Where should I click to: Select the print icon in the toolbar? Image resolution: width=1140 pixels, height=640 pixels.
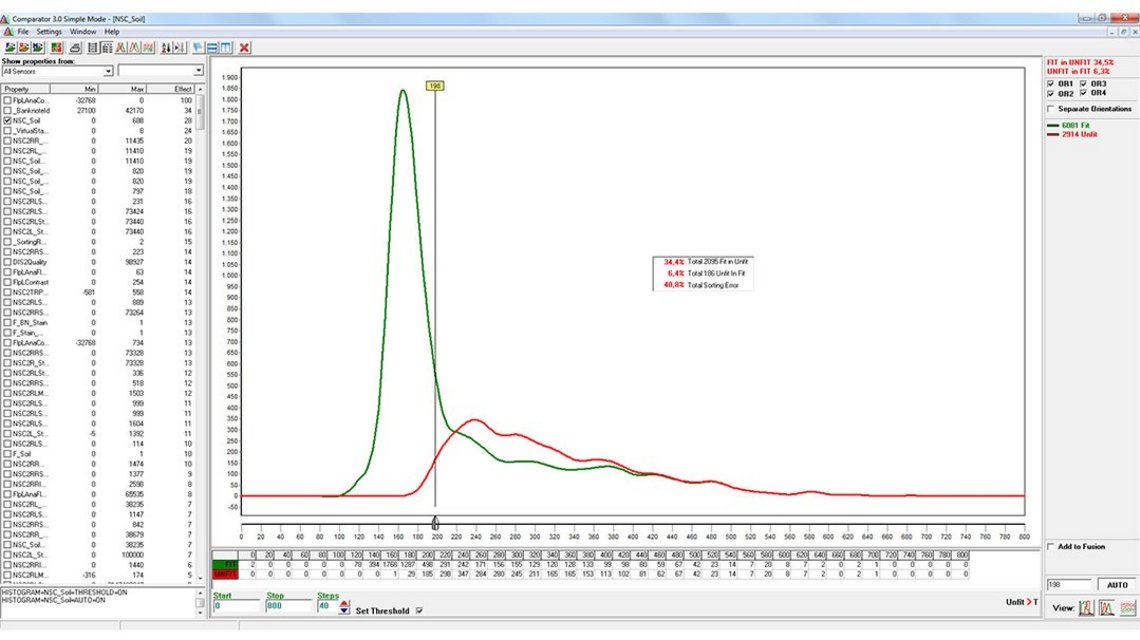[75, 47]
